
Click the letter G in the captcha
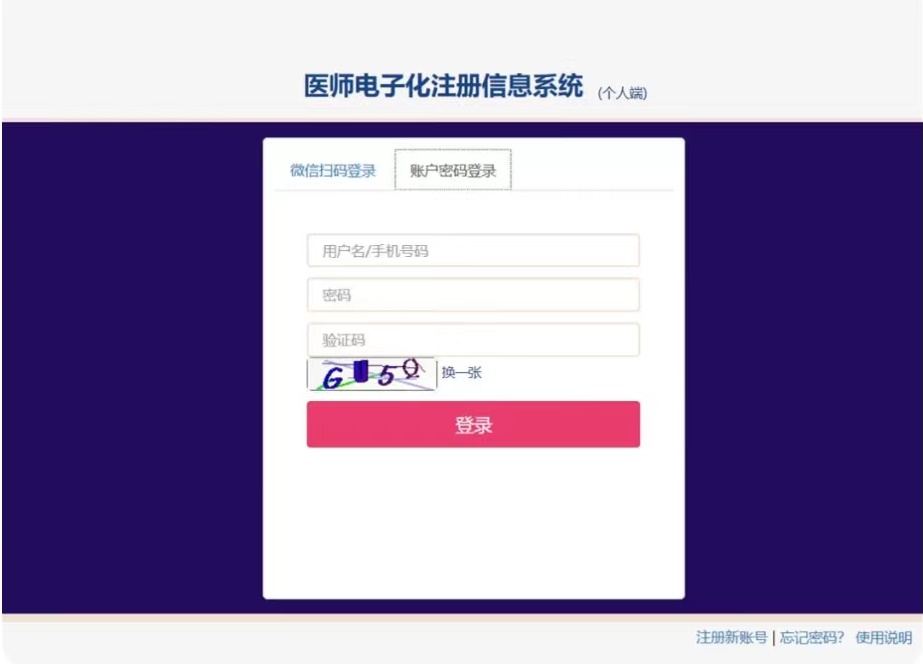pos(333,378)
